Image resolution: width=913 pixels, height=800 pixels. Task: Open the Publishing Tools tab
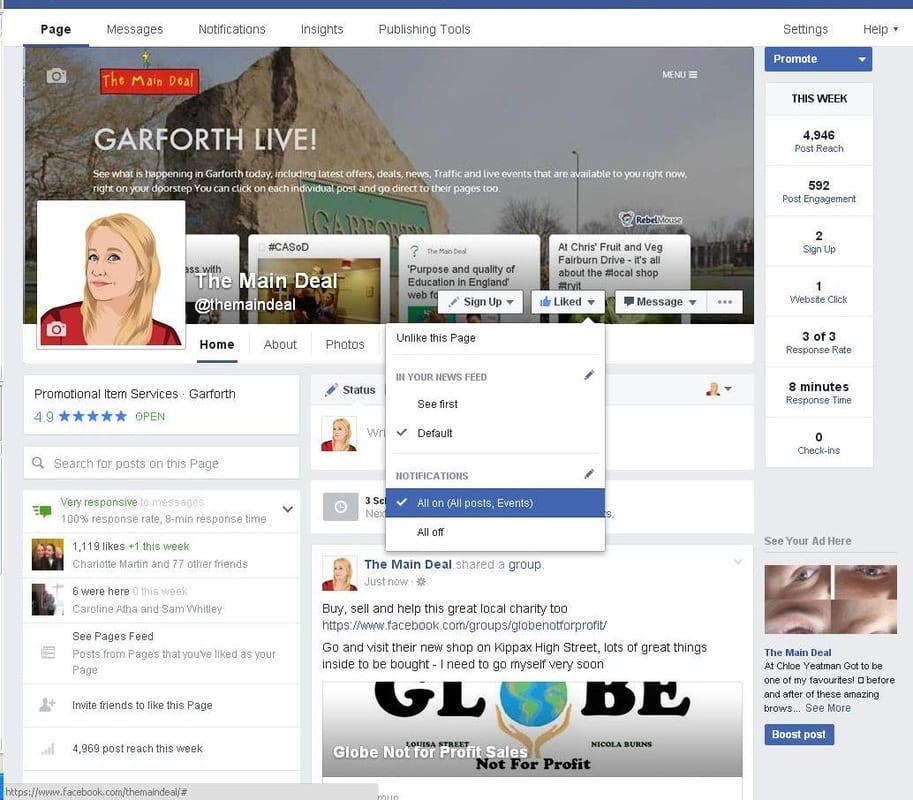click(x=424, y=29)
